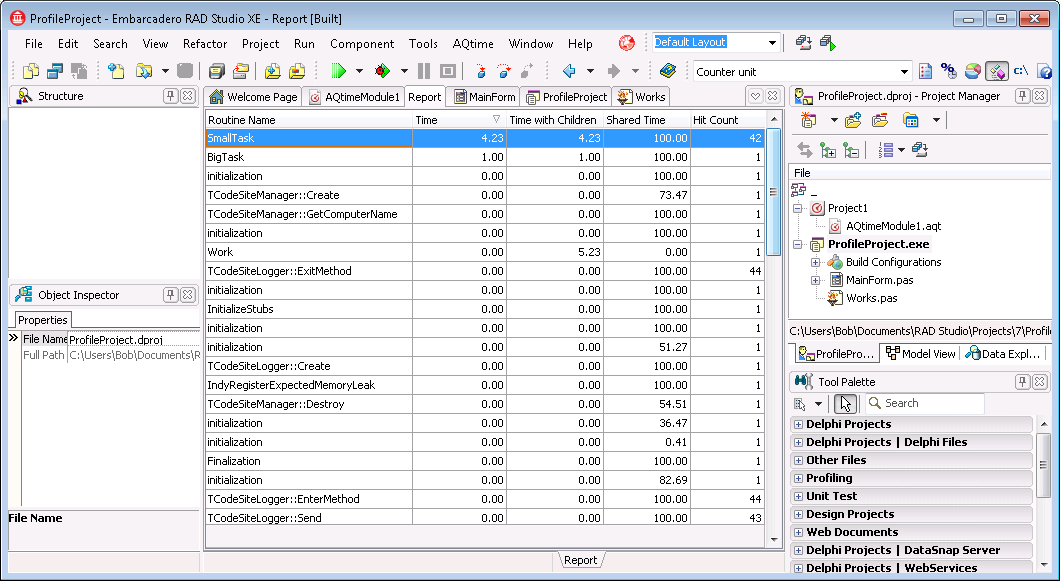Open the Run button dropdown arrow
This screenshot has height=581, width=1060.
[359, 71]
